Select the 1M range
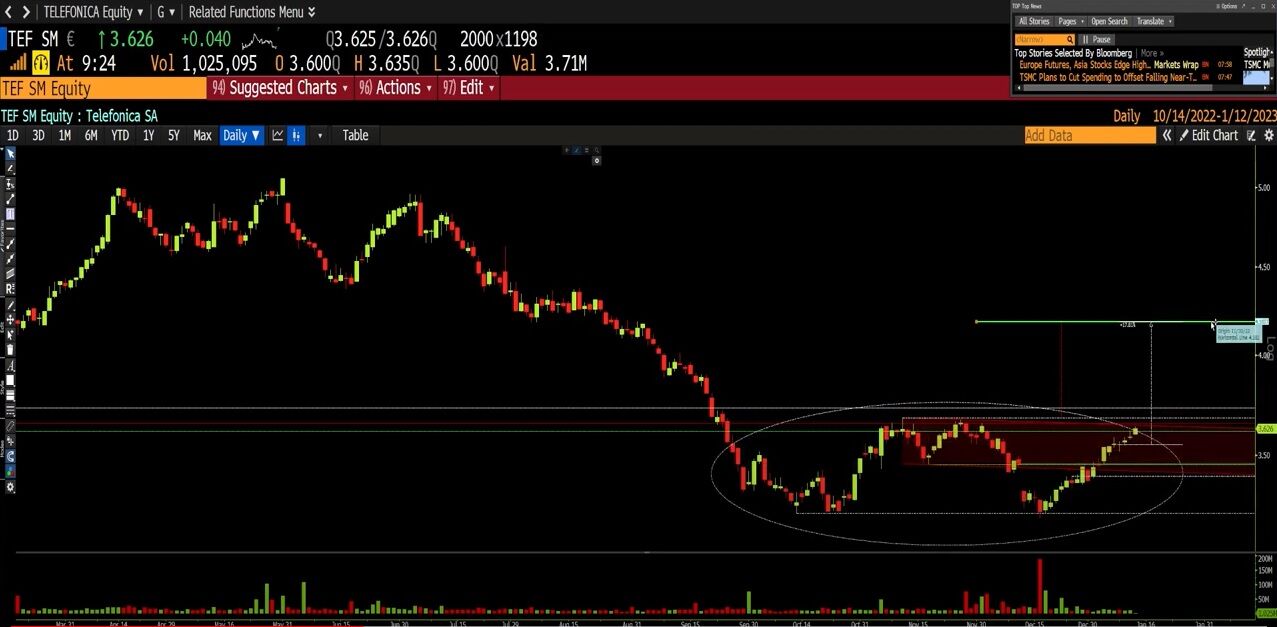This screenshot has width=1277, height=627. (64, 135)
